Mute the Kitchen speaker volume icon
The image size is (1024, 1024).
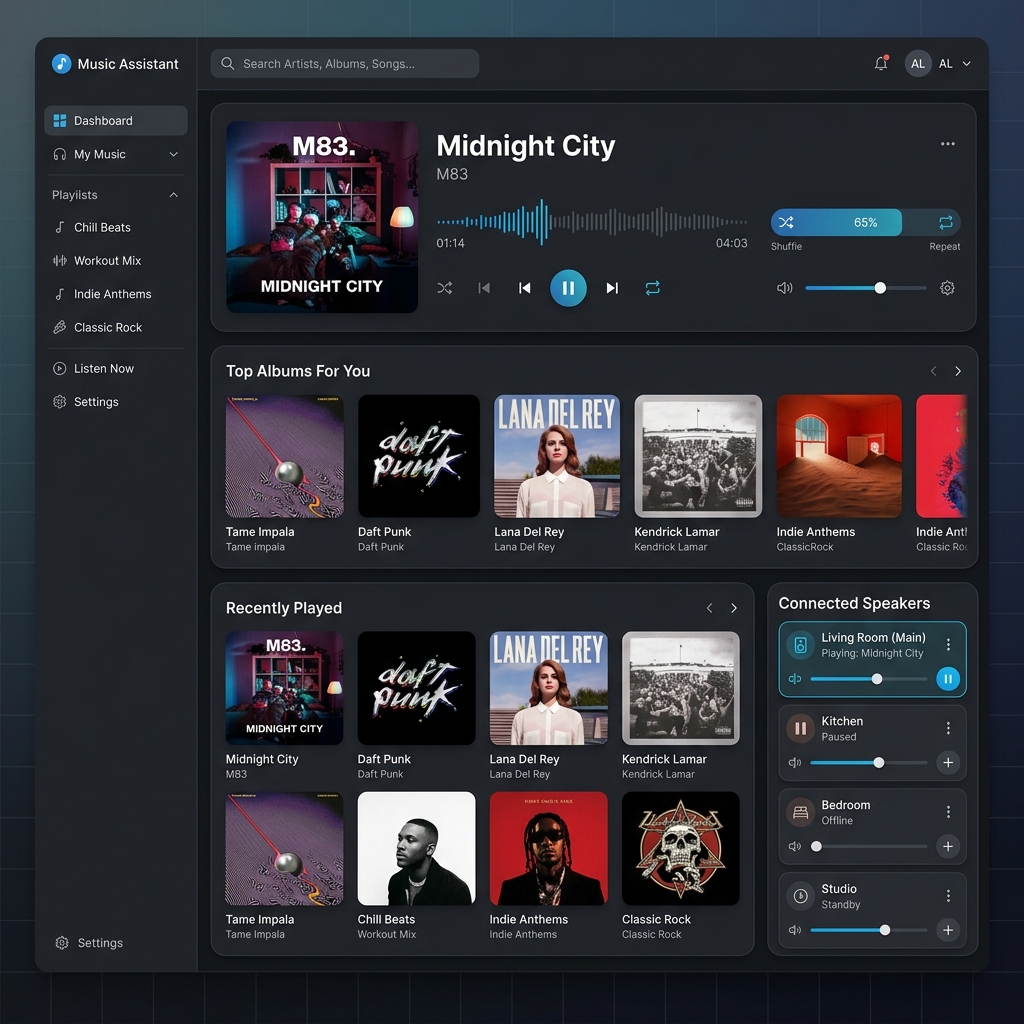795,762
